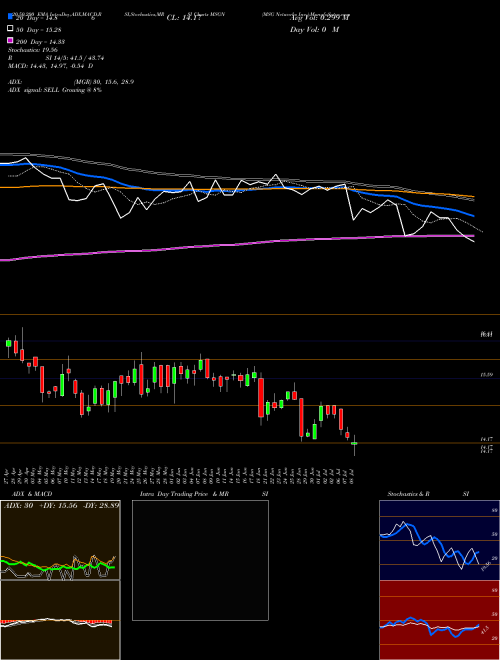This screenshot has width=500, height=660.
Task: Click the 'MACD: 14.43, 14.97, -0.54 D' line
Action: click(51, 66)
